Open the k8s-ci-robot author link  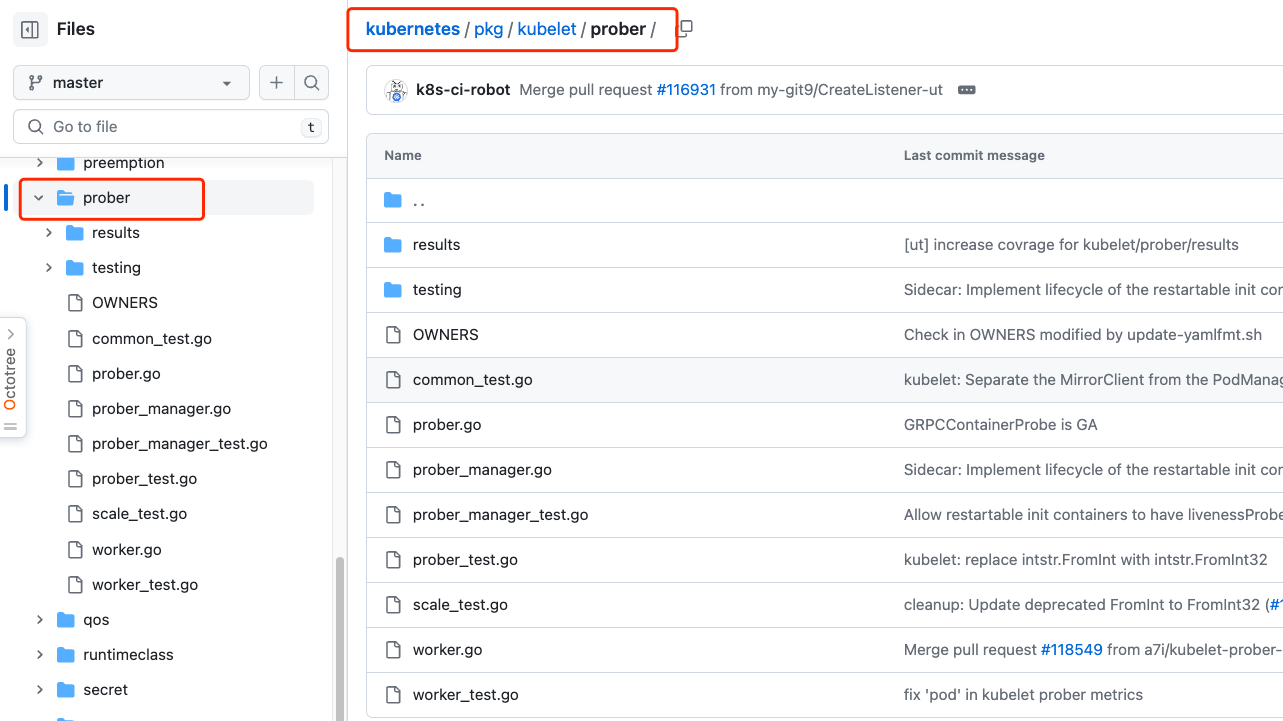click(x=464, y=90)
